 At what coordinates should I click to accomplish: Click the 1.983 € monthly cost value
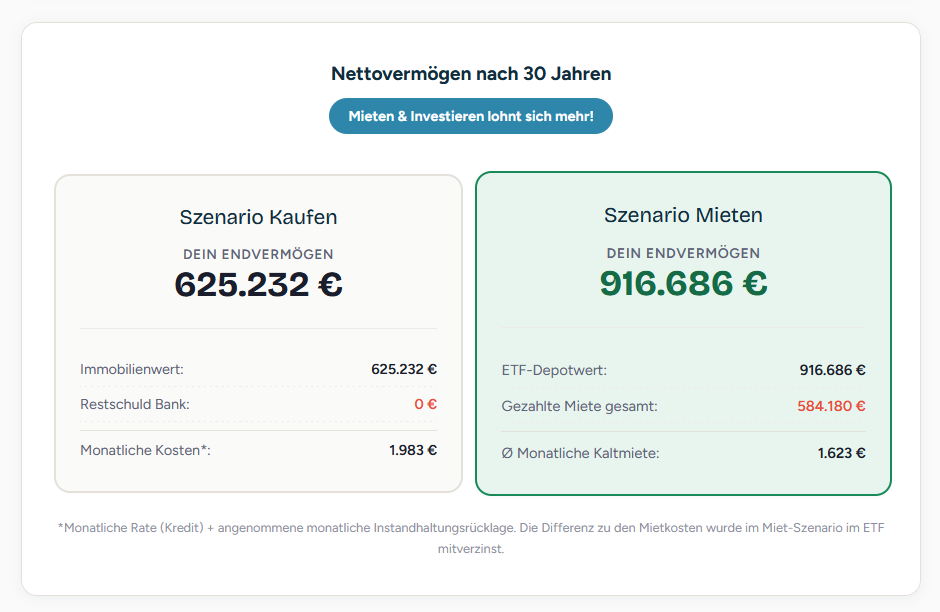[x=412, y=450]
